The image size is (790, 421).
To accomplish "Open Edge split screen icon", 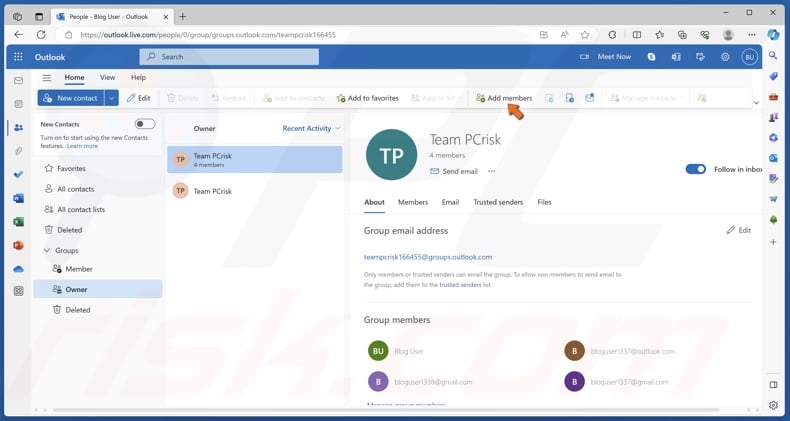I will click(637, 35).
